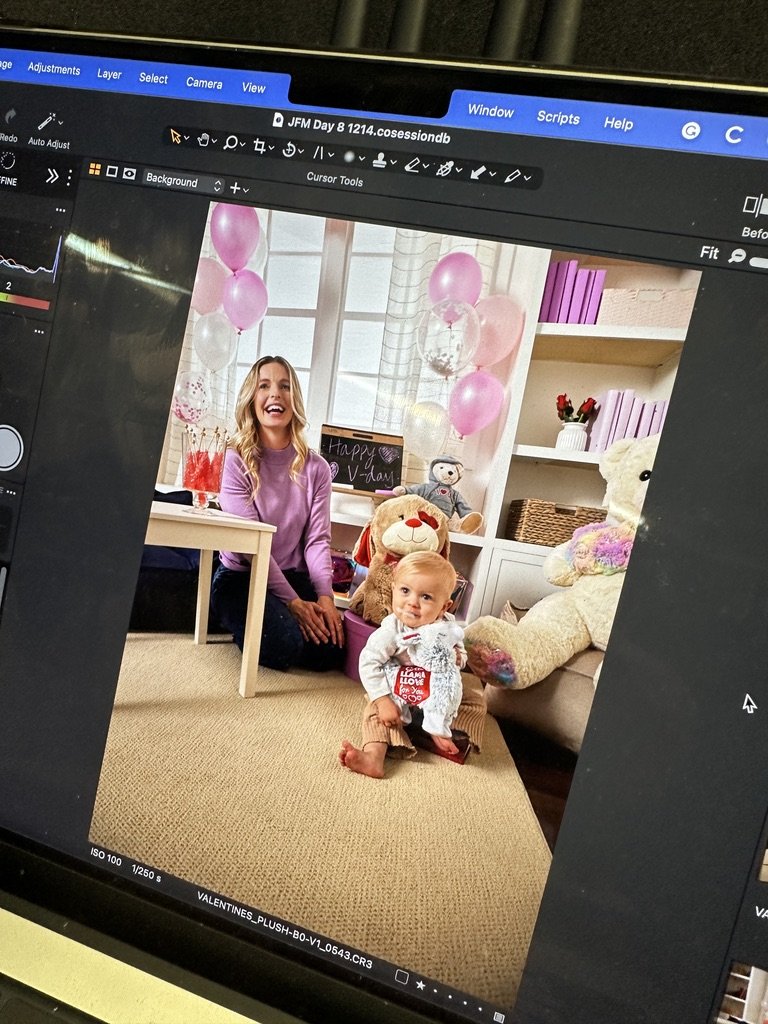Click the Fit zoom button
The image size is (768, 1024).
tap(710, 253)
